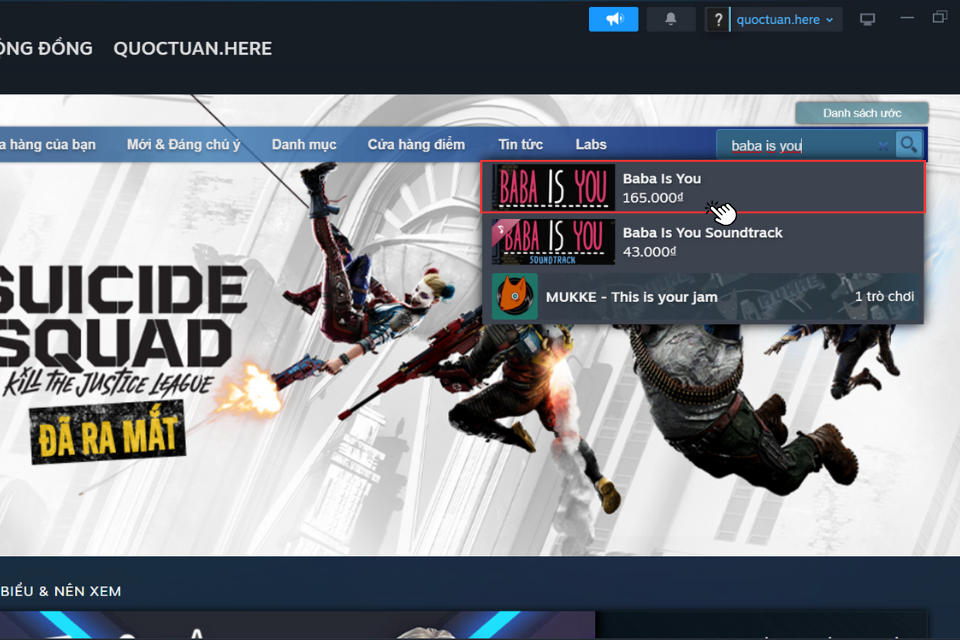Open the Baba Is You Soundtrack thumbnail
Viewport: 960px width, 640px height.
(553, 242)
